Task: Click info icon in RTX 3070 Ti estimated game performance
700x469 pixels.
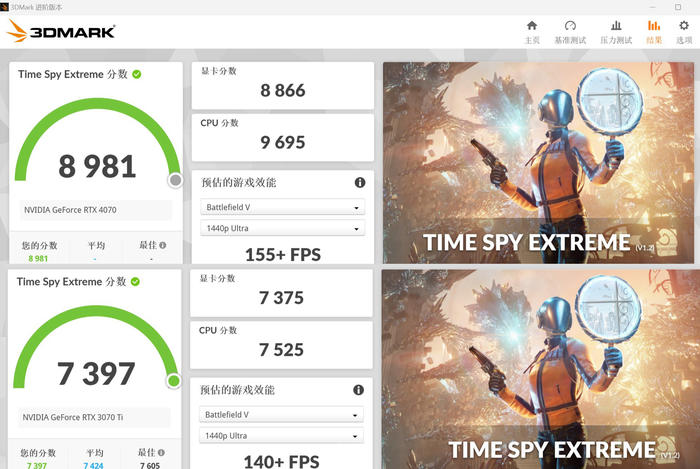Action: tap(358, 390)
